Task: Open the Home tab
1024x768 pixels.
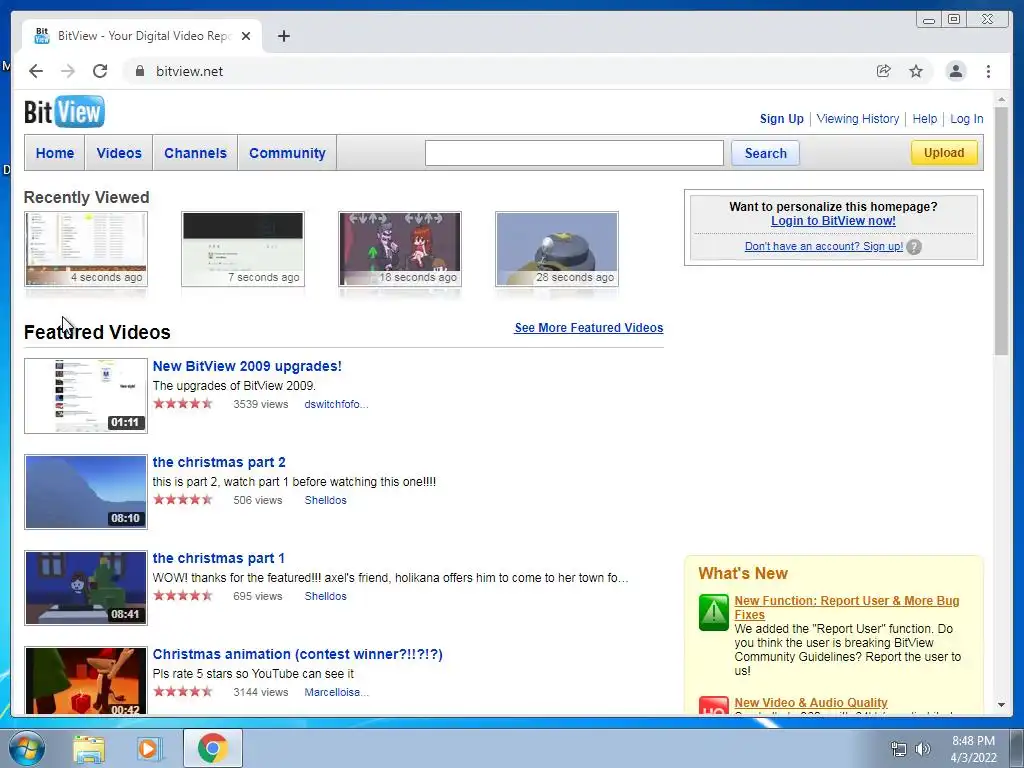Action: (55, 153)
